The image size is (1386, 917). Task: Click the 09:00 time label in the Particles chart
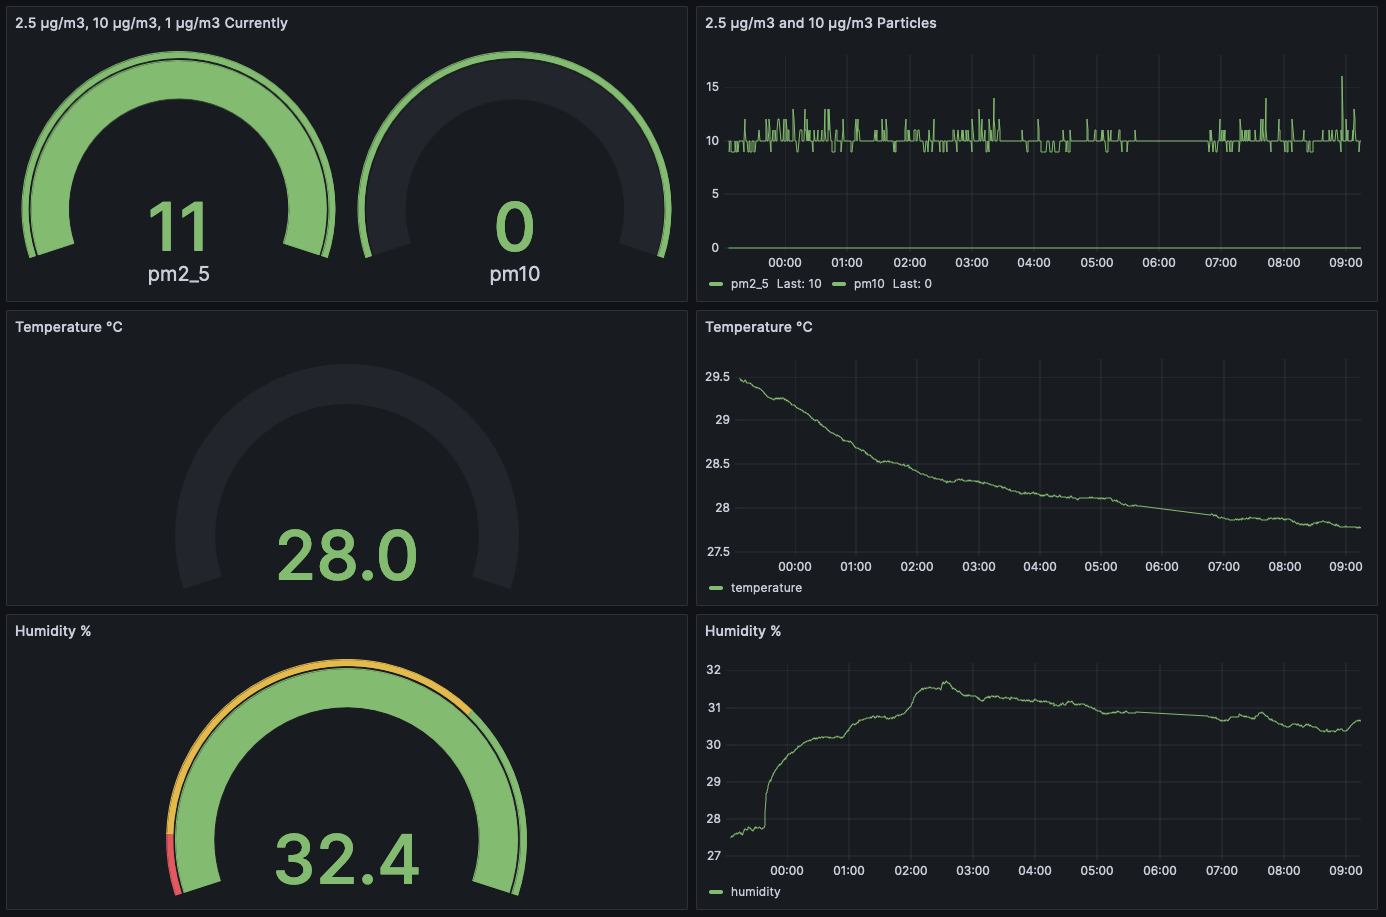(1346, 263)
